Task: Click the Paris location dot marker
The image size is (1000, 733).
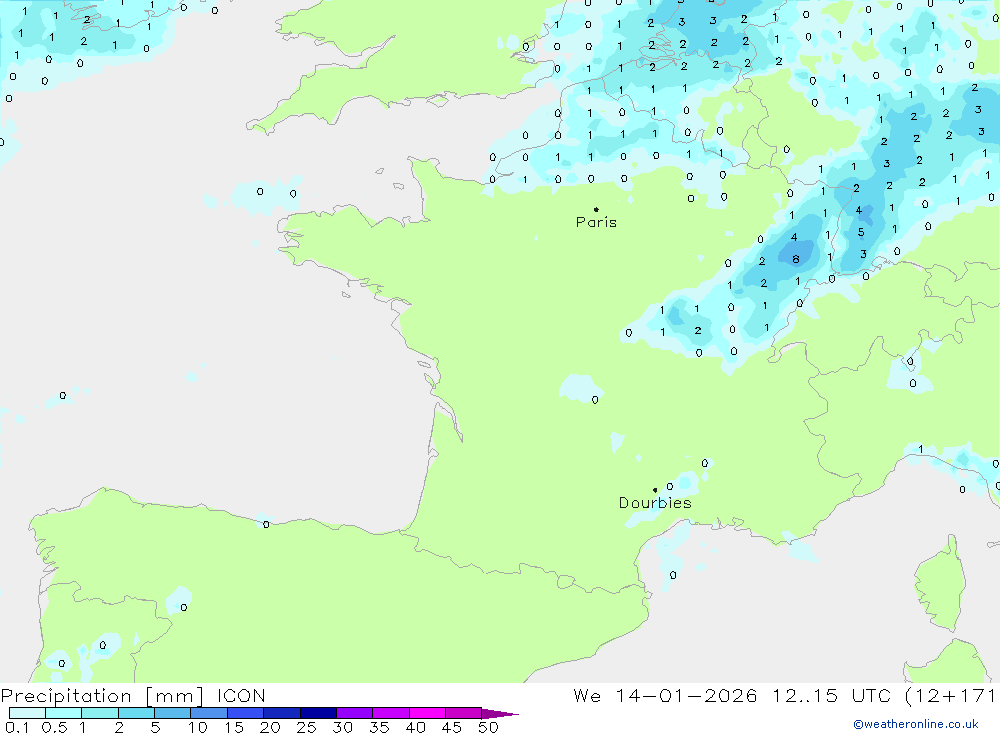Action: 596,209
